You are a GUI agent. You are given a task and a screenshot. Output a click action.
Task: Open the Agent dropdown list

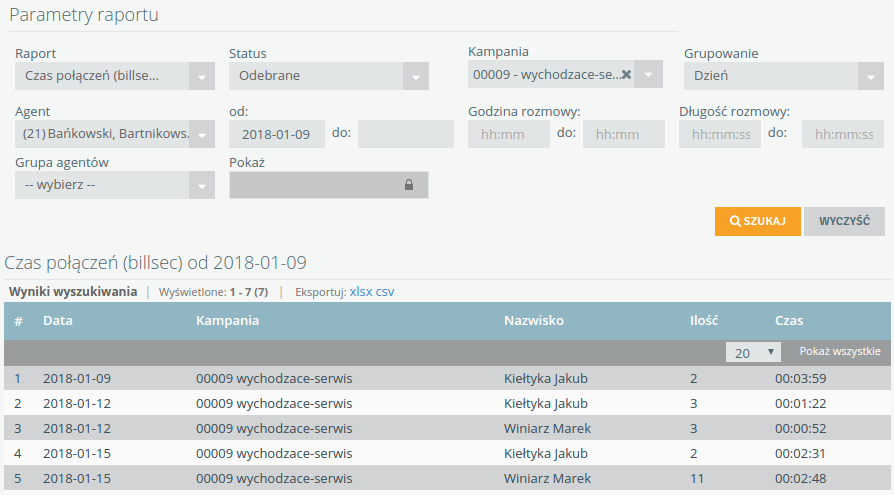coord(115,134)
